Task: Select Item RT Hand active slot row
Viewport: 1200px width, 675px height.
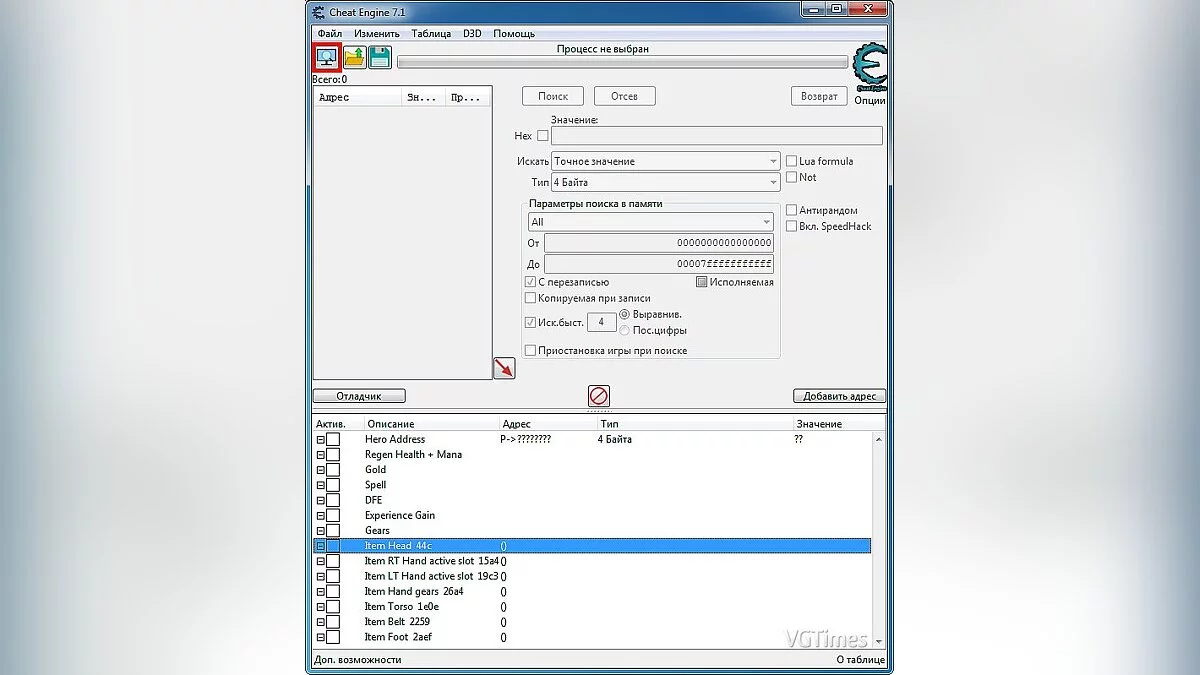Action: tap(592, 561)
